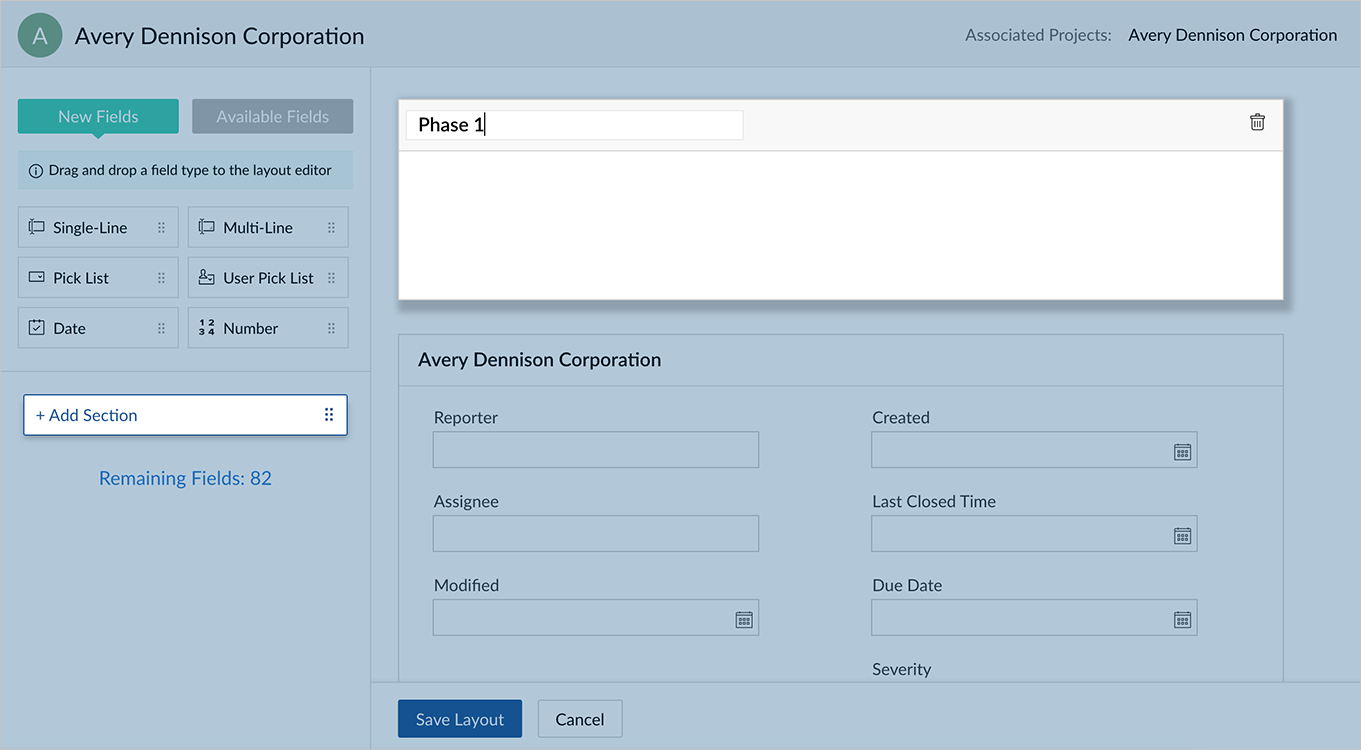Grab the Multi-Line drag handle
Image resolution: width=1361 pixels, height=750 pixels.
click(x=331, y=228)
